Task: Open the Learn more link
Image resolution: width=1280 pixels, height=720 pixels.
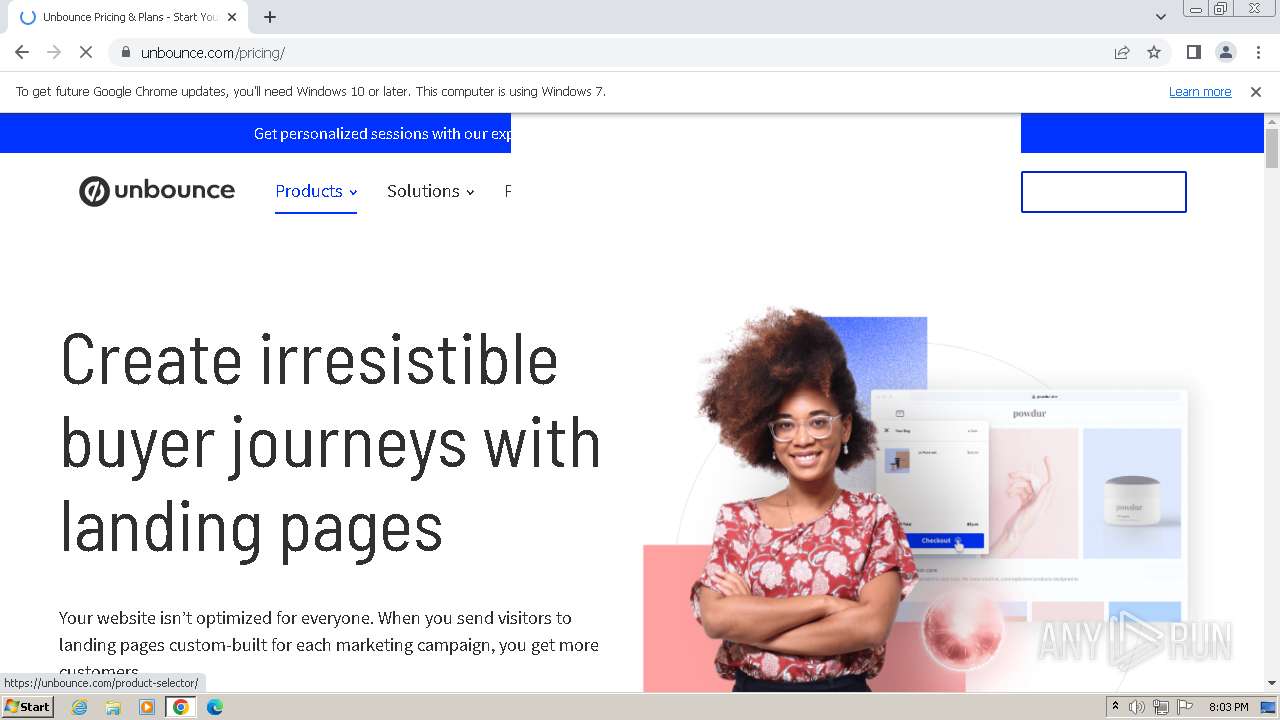Action: point(1200,91)
